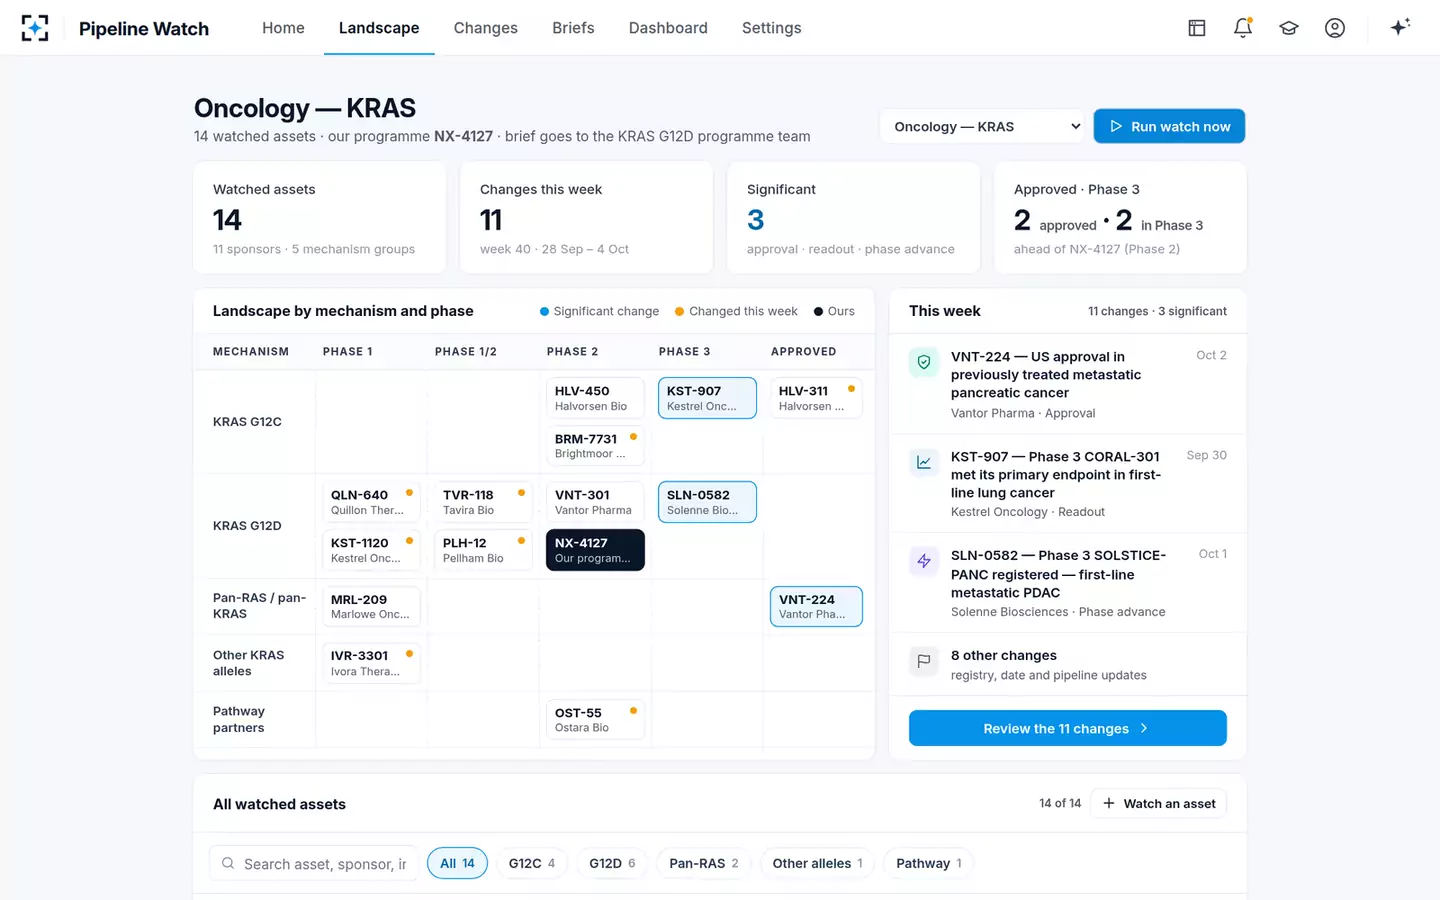Image resolution: width=1440 pixels, height=900 pixels.
Task: Open the Oncology — KRAS programme dropdown
Action: (982, 127)
